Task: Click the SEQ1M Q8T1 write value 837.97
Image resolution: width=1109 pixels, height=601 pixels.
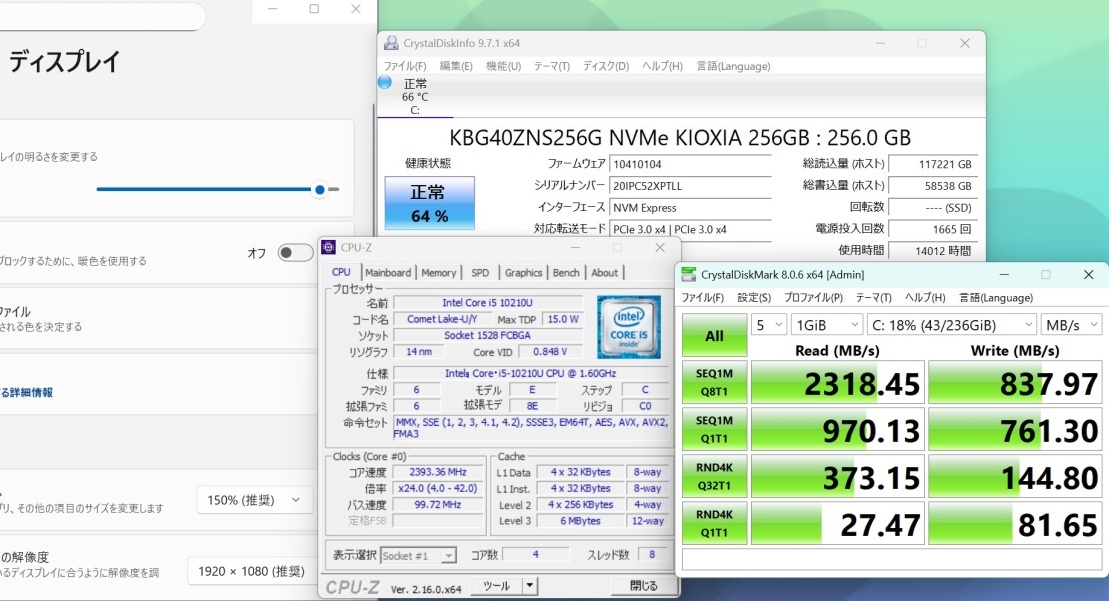Action: pos(1015,383)
